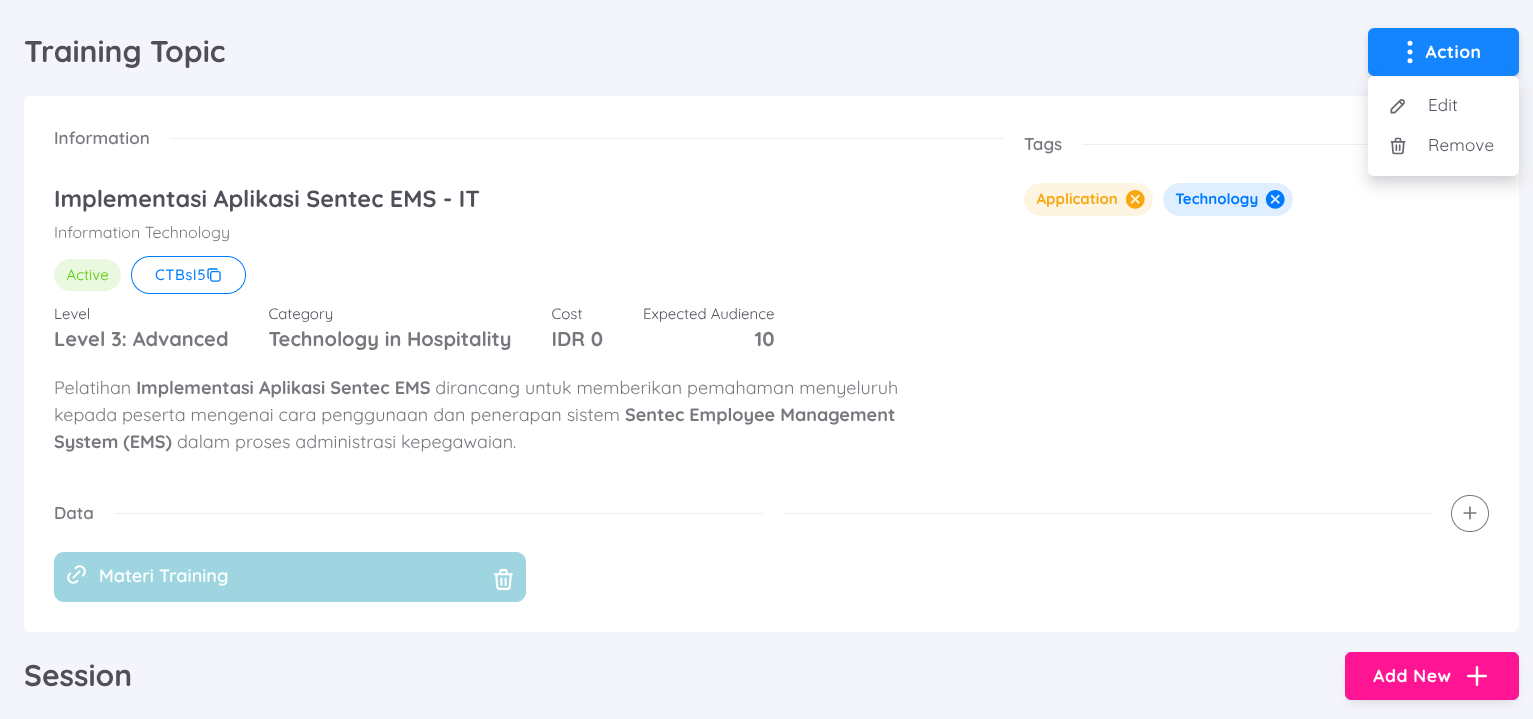Delete Materi Training using its trash icon
This screenshot has width=1533, height=719.
[x=503, y=579]
